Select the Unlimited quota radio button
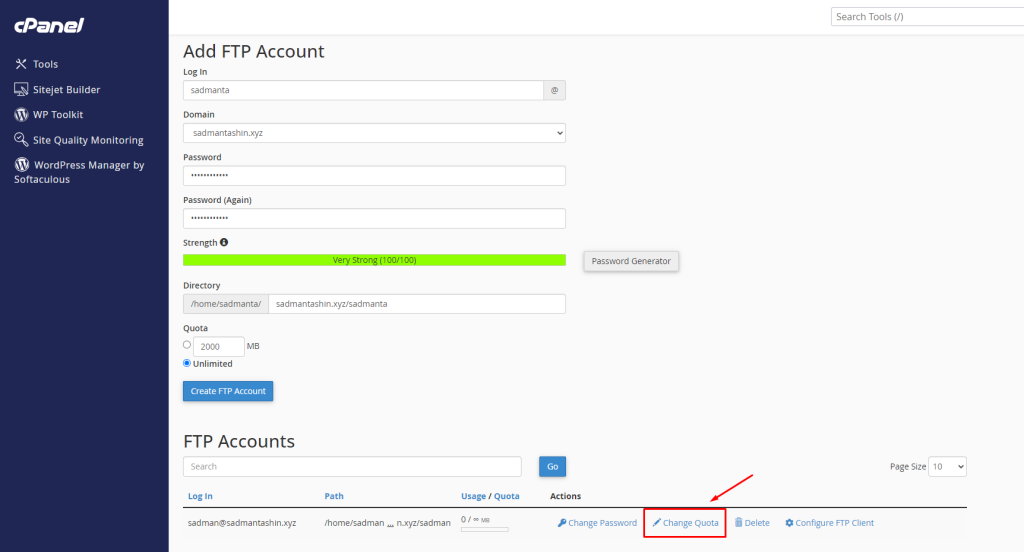Viewport: 1024px width, 552px height. pos(187,363)
